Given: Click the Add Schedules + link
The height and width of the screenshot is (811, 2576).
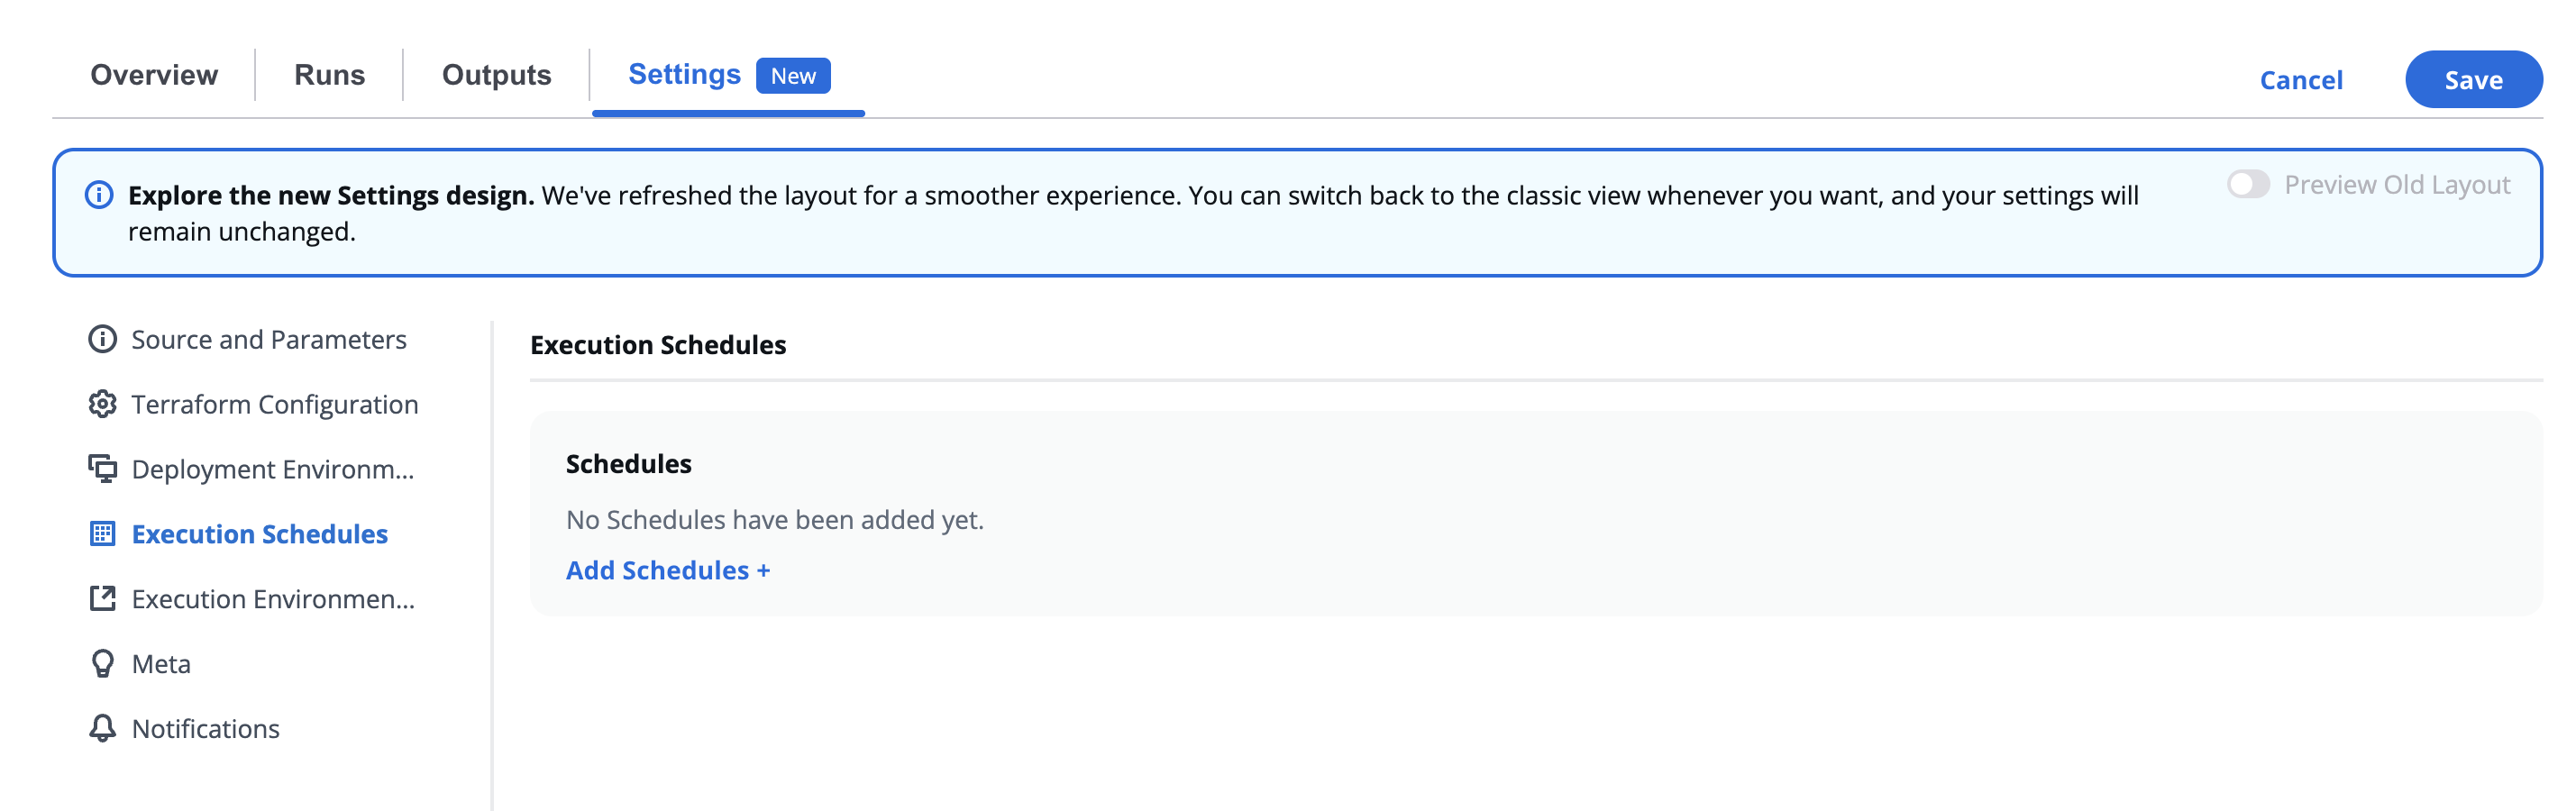Looking at the screenshot, I should (667, 570).
